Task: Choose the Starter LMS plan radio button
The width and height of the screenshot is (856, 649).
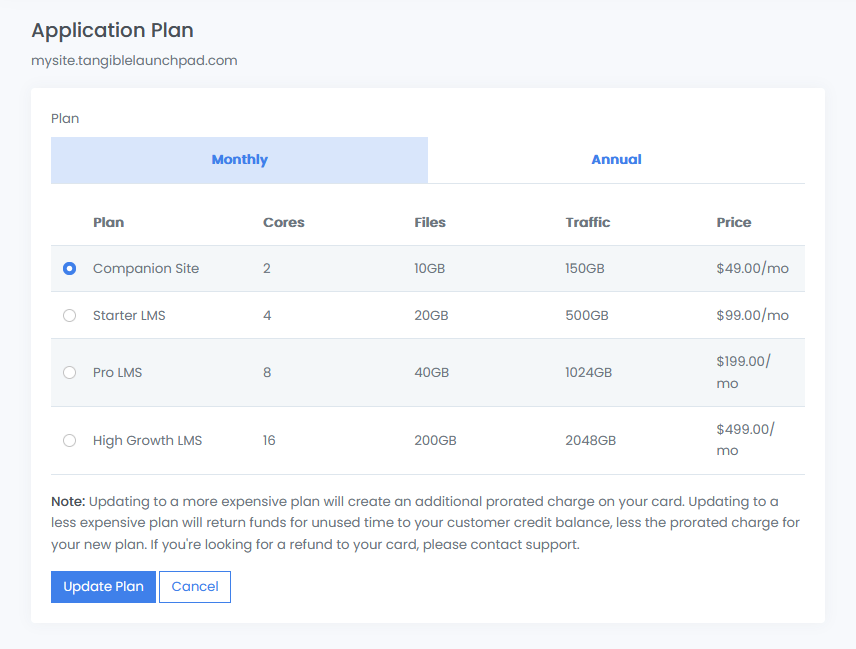Action: coord(69,316)
